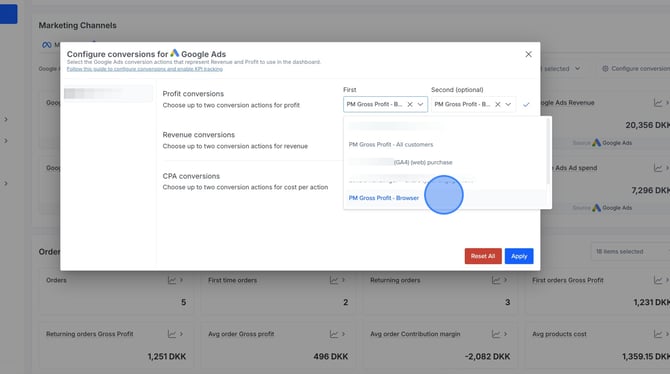Open the guide link to configure conversions

tap(144, 69)
